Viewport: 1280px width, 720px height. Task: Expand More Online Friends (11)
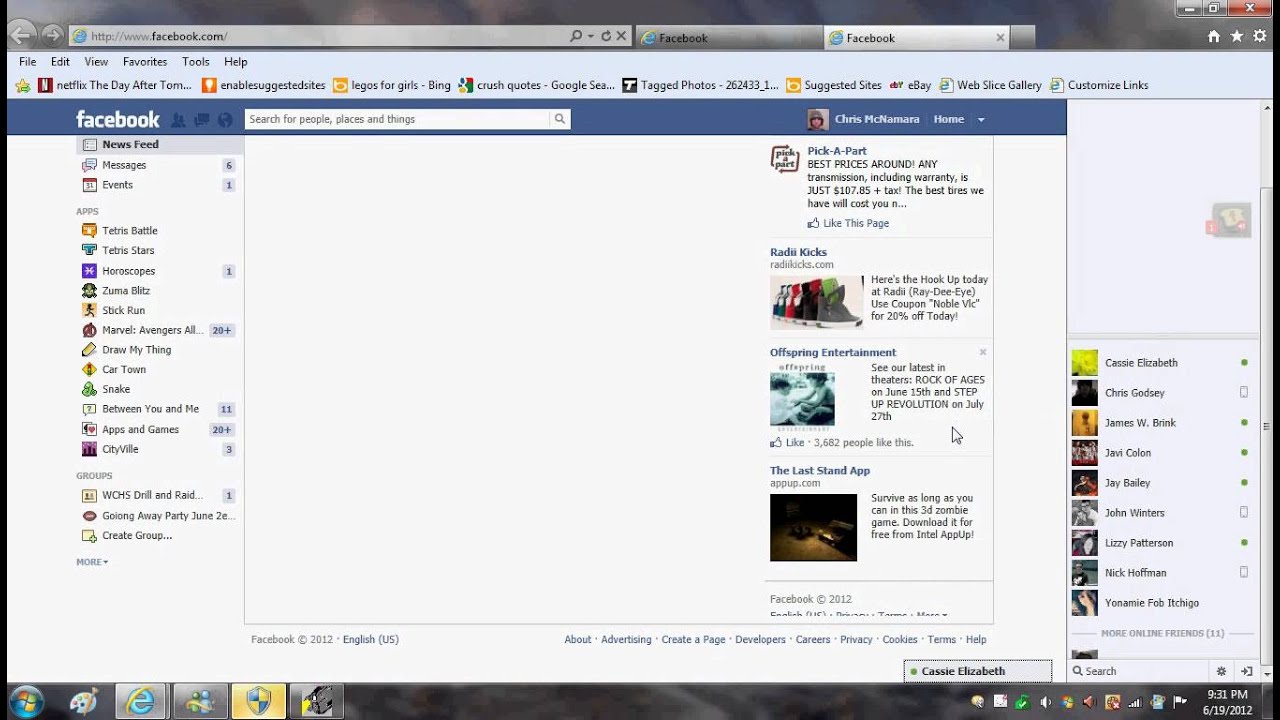tap(1162, 634)
